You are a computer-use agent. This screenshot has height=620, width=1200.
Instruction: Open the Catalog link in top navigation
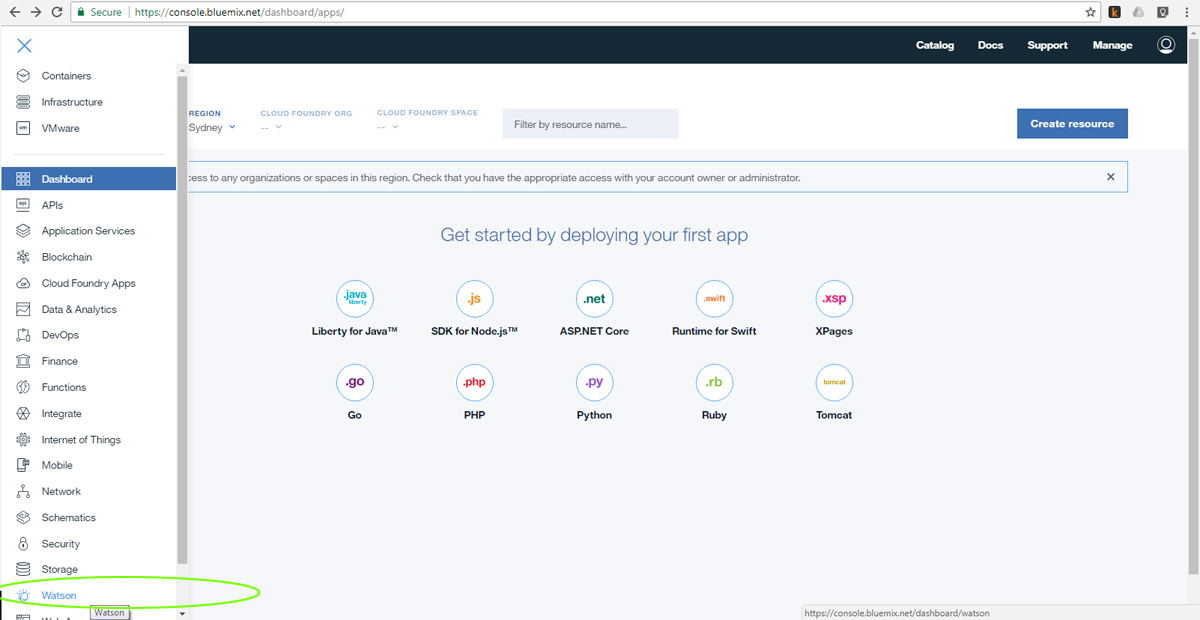935,45
